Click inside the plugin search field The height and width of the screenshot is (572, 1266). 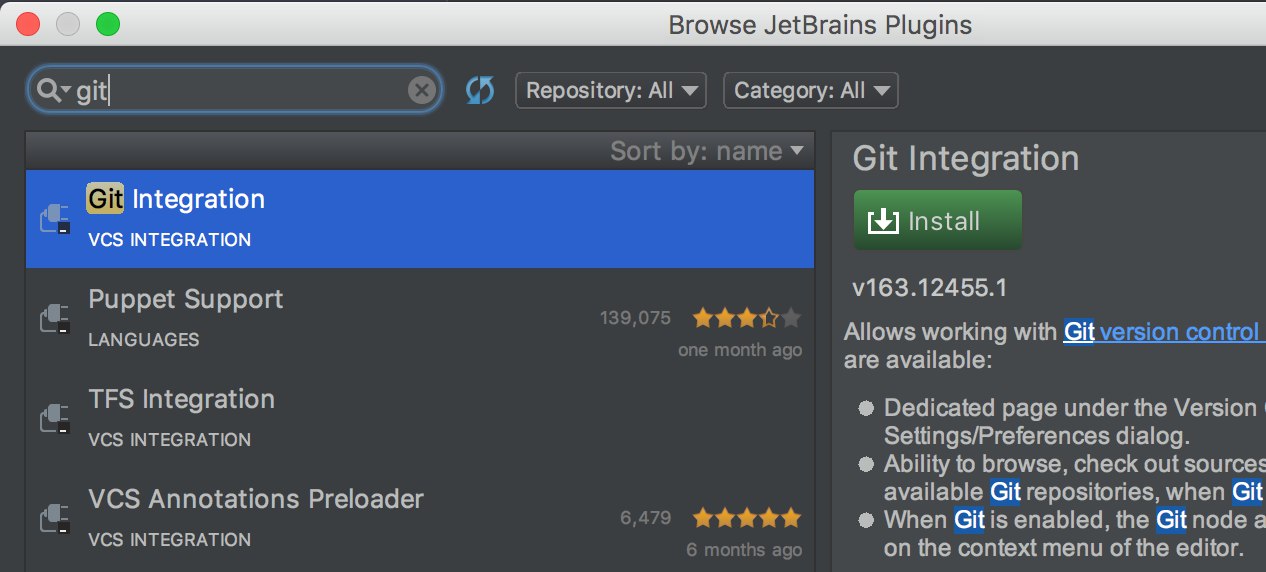[250, 91]
